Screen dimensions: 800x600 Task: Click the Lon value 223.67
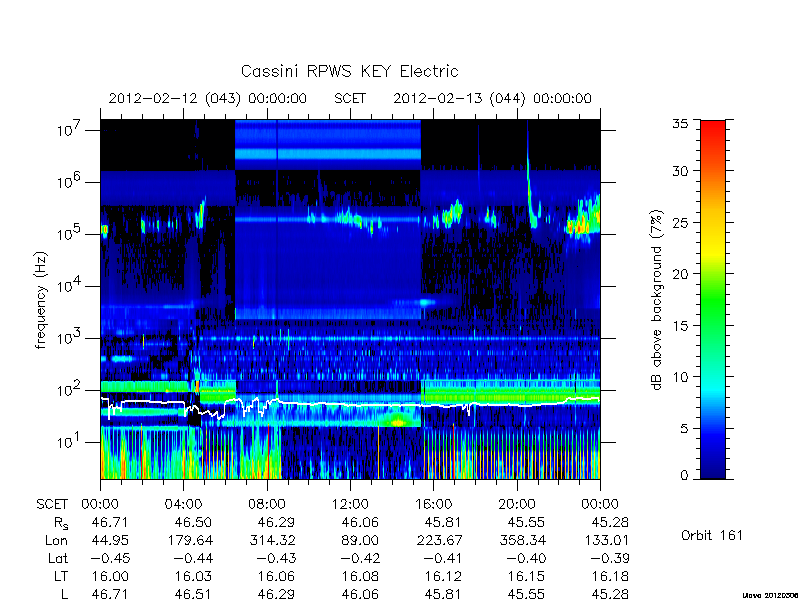click(439, 540)
